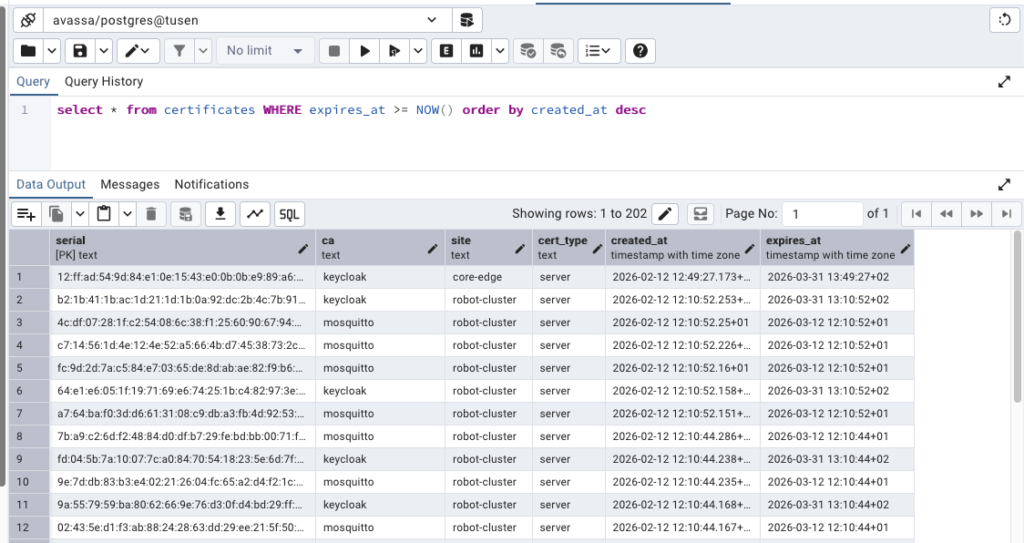Click the expires_at column edit pencil
1024x543 pixels.
click(x=905, y=248)
